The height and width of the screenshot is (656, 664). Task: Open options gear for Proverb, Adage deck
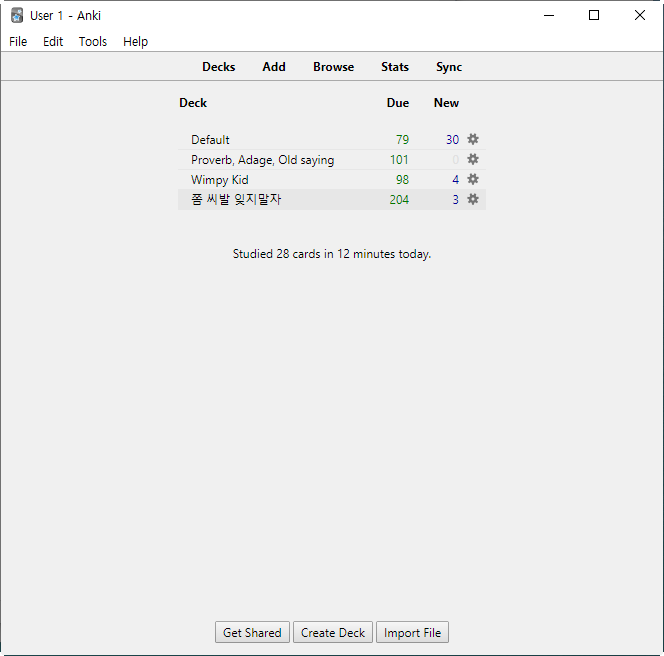473,159
